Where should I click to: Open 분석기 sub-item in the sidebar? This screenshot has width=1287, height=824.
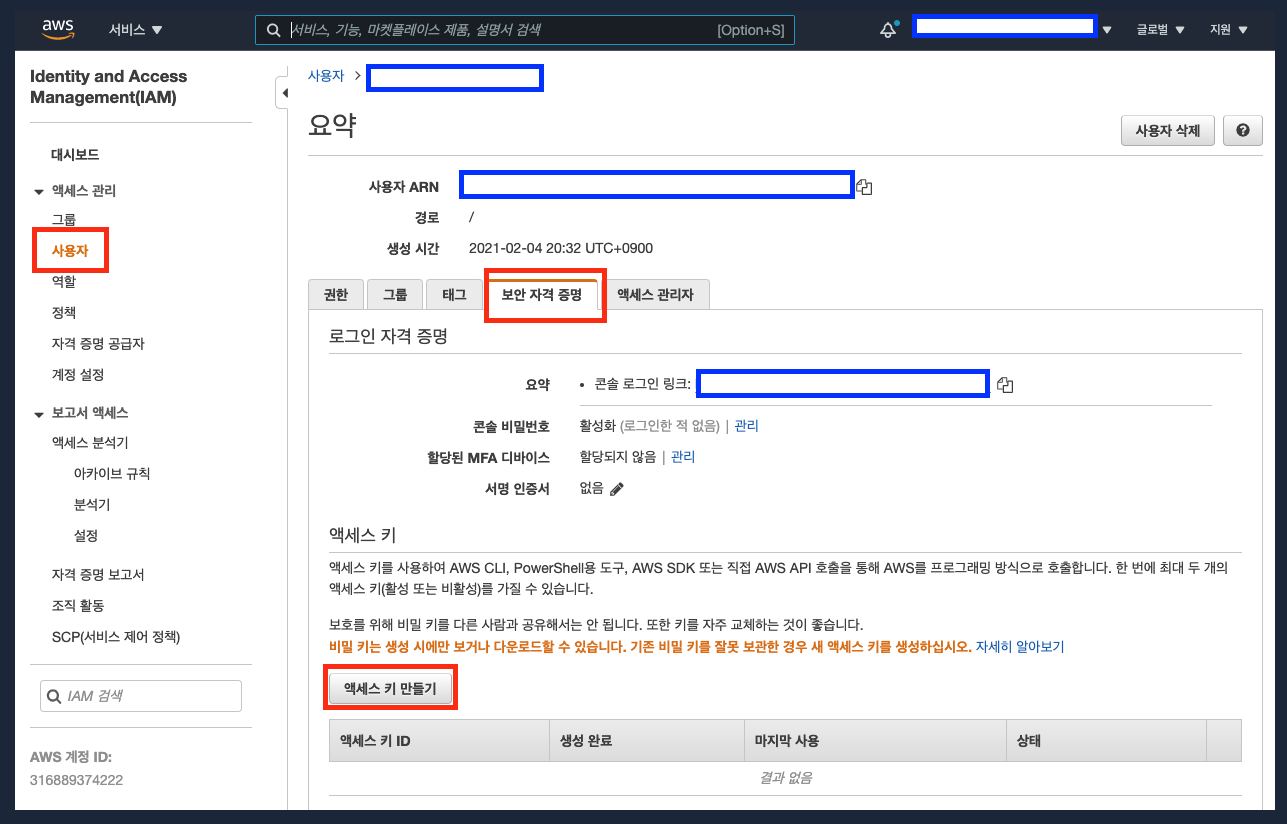click(x=92, y=504)
